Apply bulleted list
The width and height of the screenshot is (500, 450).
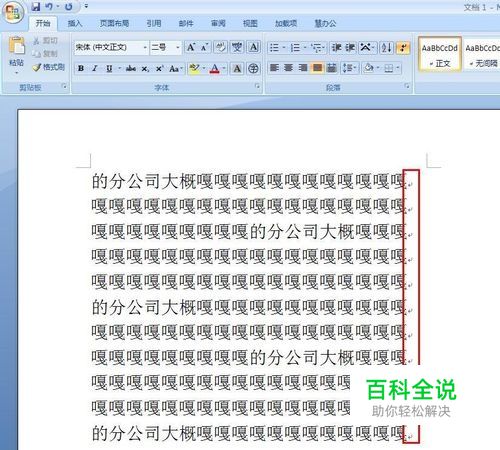click(x=274, y=48)
